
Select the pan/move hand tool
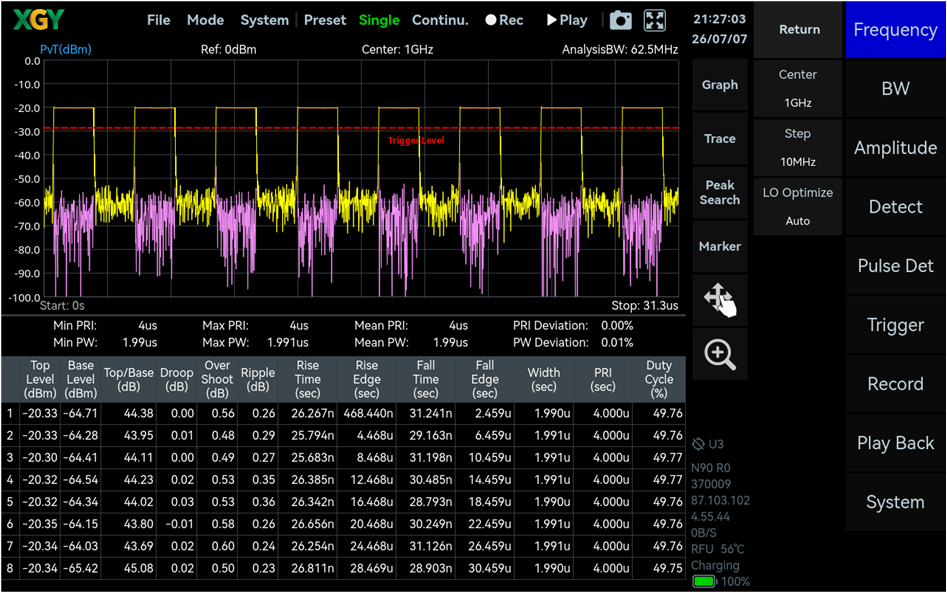(x=720, y=300)
